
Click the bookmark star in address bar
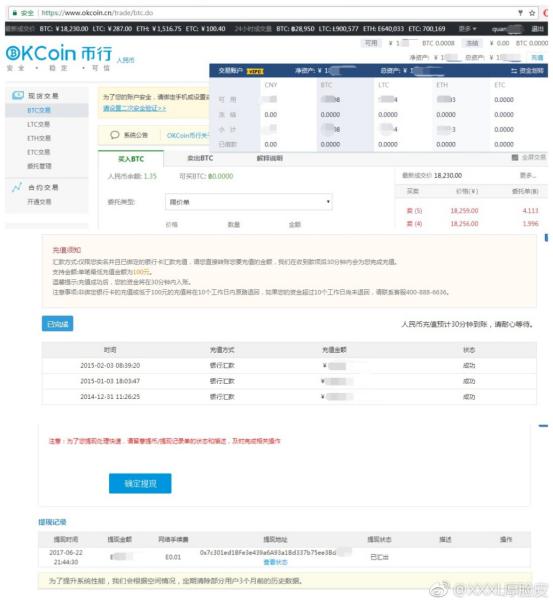coord(532,13)
